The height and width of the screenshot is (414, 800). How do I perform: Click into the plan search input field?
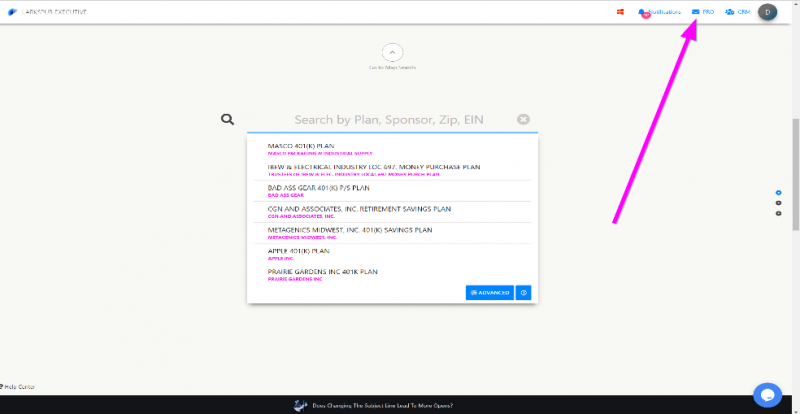click(388, 119)
